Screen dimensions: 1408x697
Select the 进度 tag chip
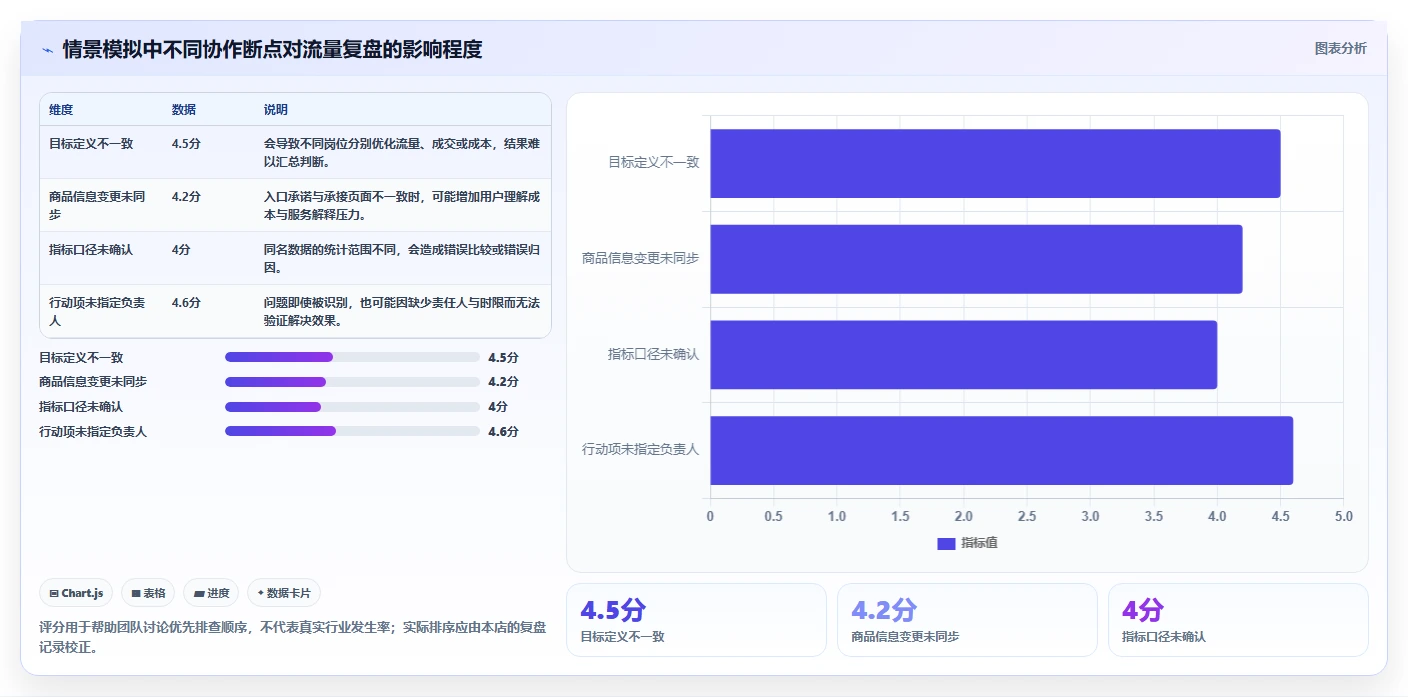pyautogui.click(x=211, y=593)
